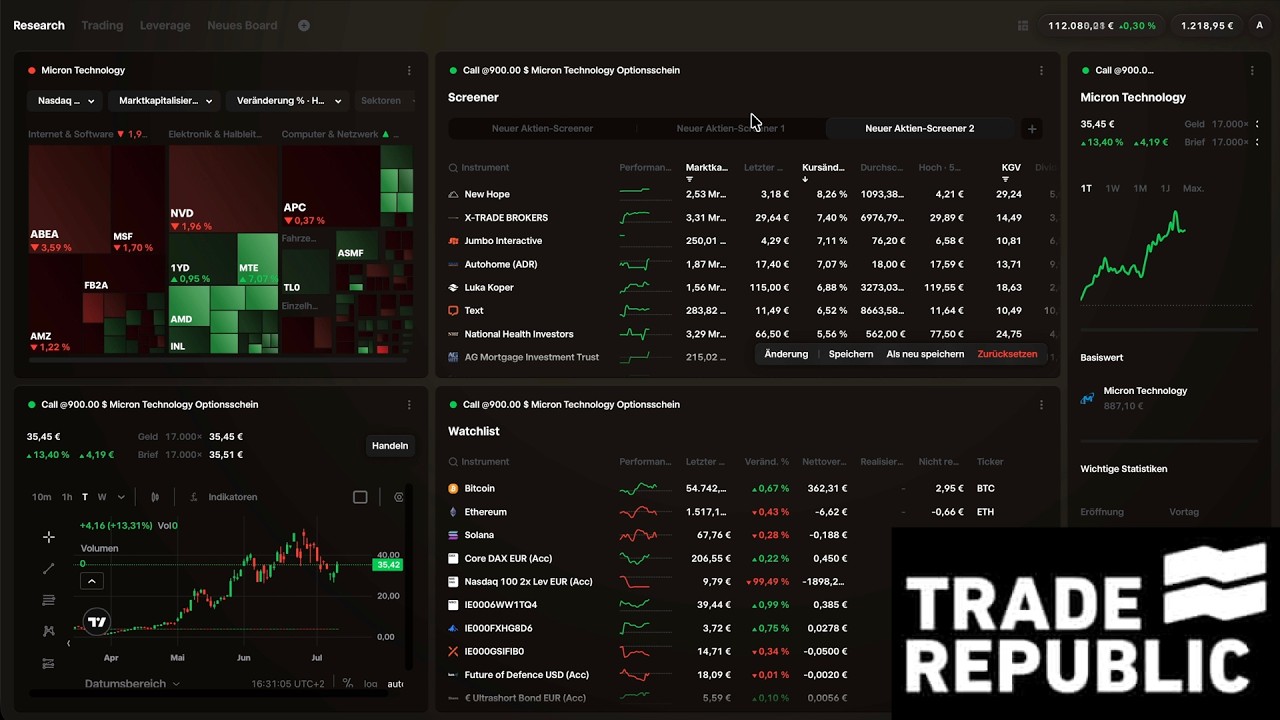Click the Speichern button
Screen dimensions: 1280x720
click(x=851, y=354)
